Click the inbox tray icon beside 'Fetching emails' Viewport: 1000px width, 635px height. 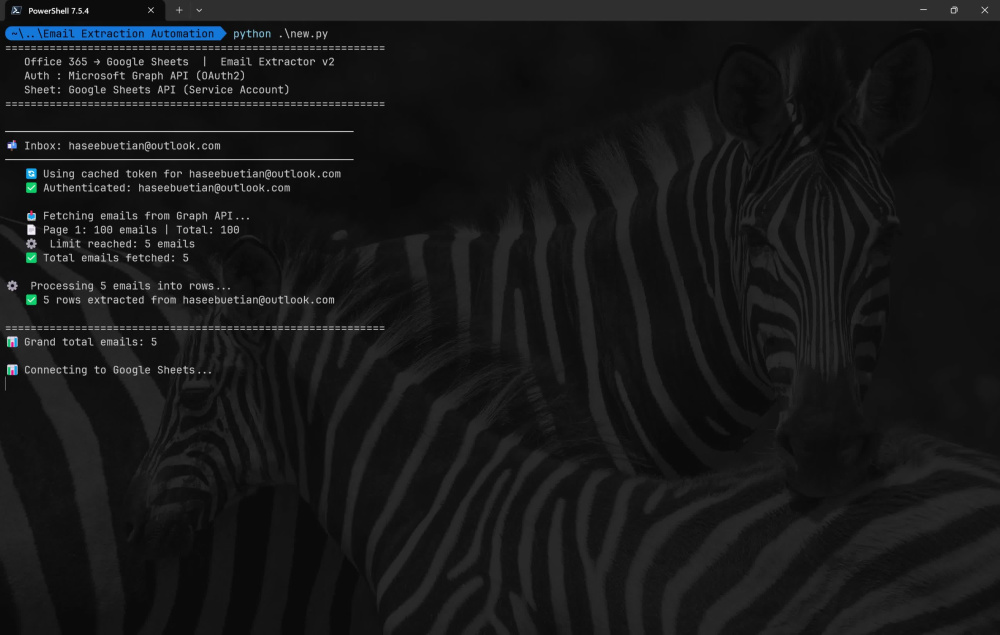[x=31, y=215]
